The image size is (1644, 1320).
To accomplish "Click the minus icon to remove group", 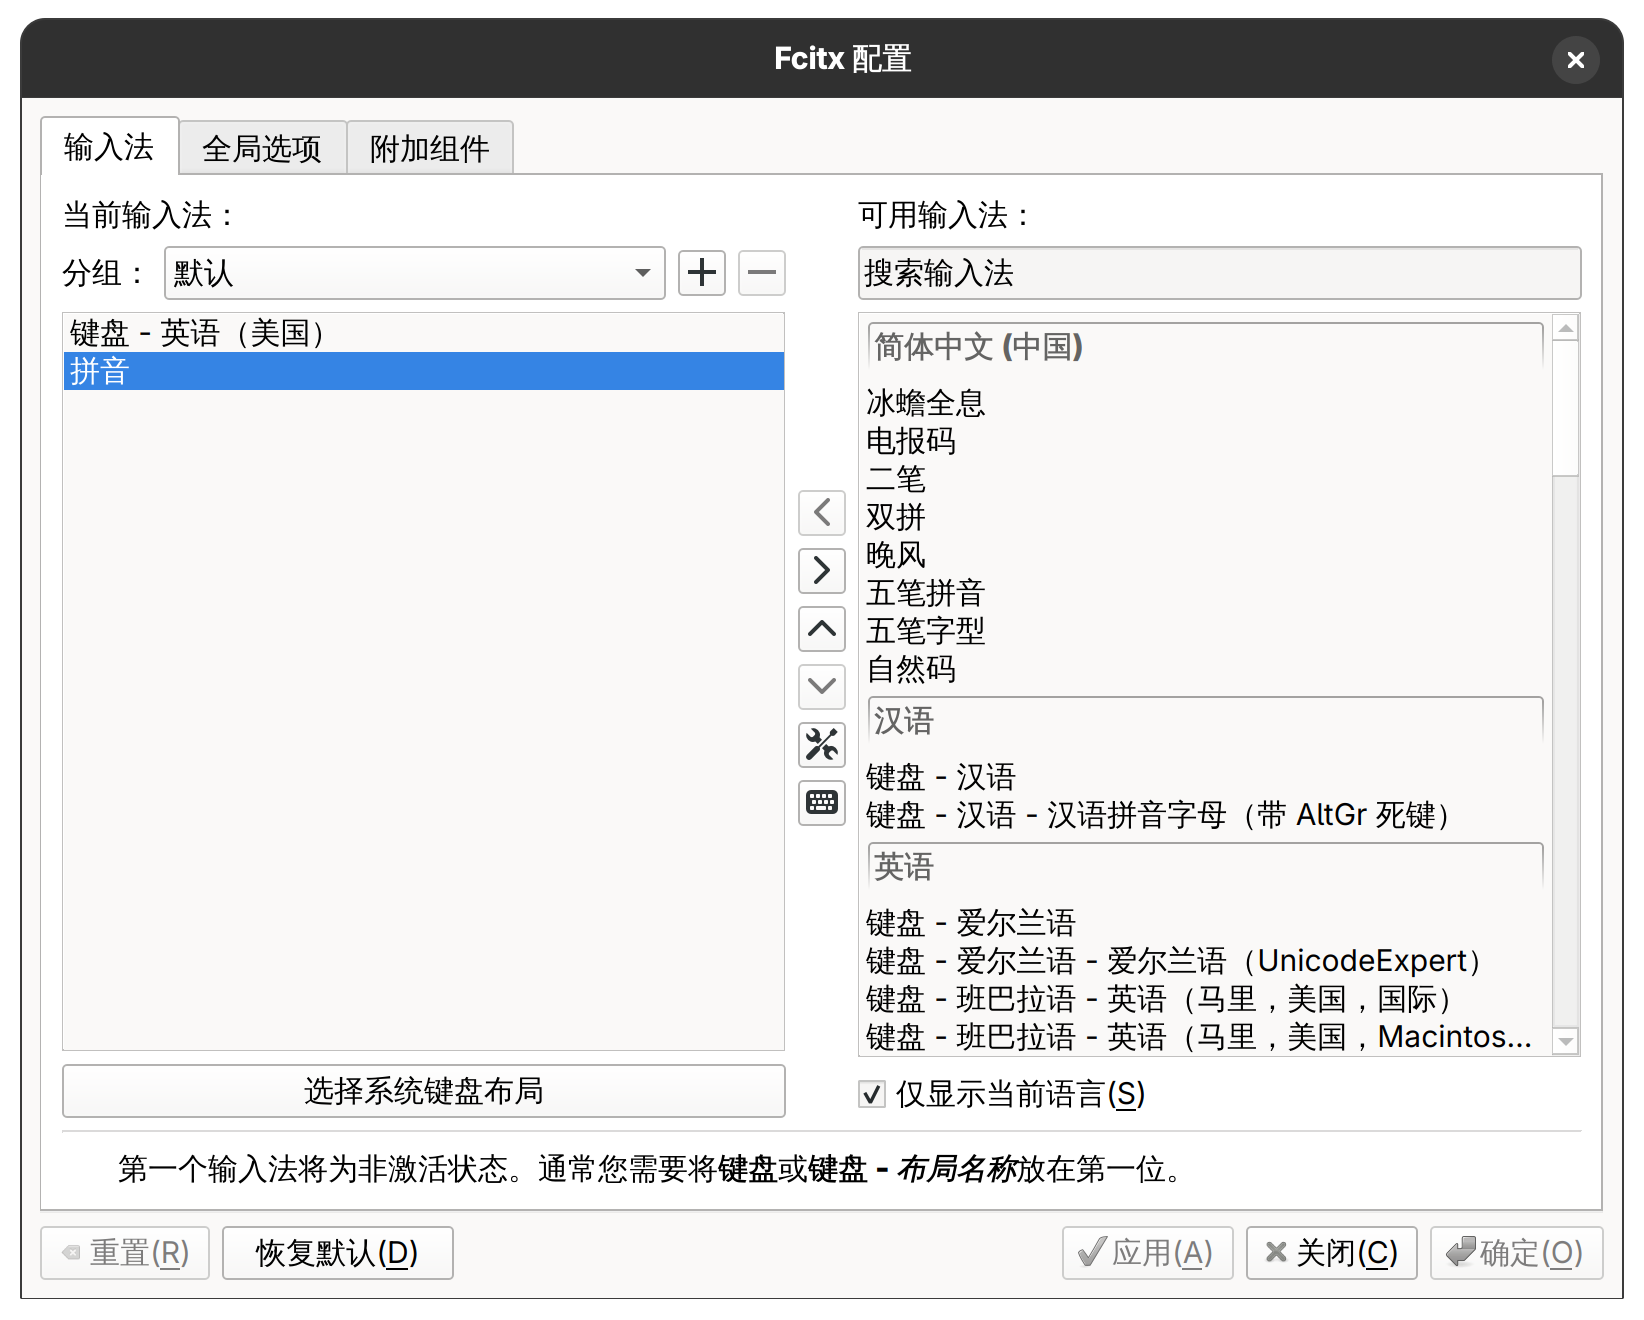I will tap(762, 272).
